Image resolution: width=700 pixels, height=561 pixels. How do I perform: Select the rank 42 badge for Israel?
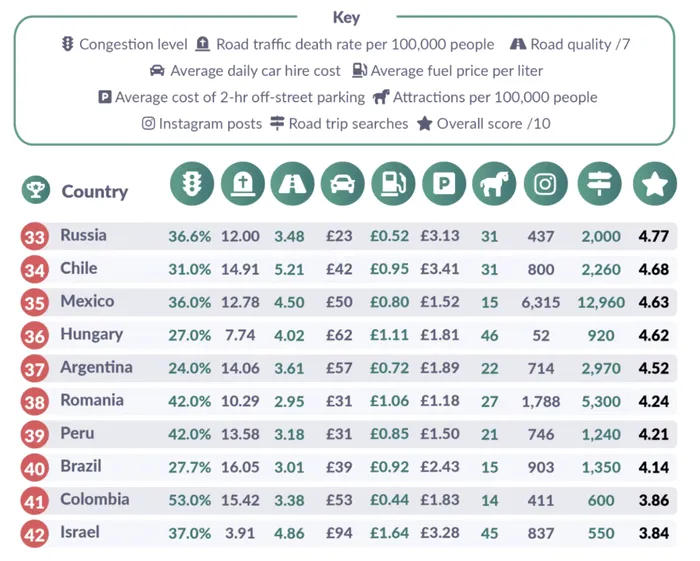[34, 534]
